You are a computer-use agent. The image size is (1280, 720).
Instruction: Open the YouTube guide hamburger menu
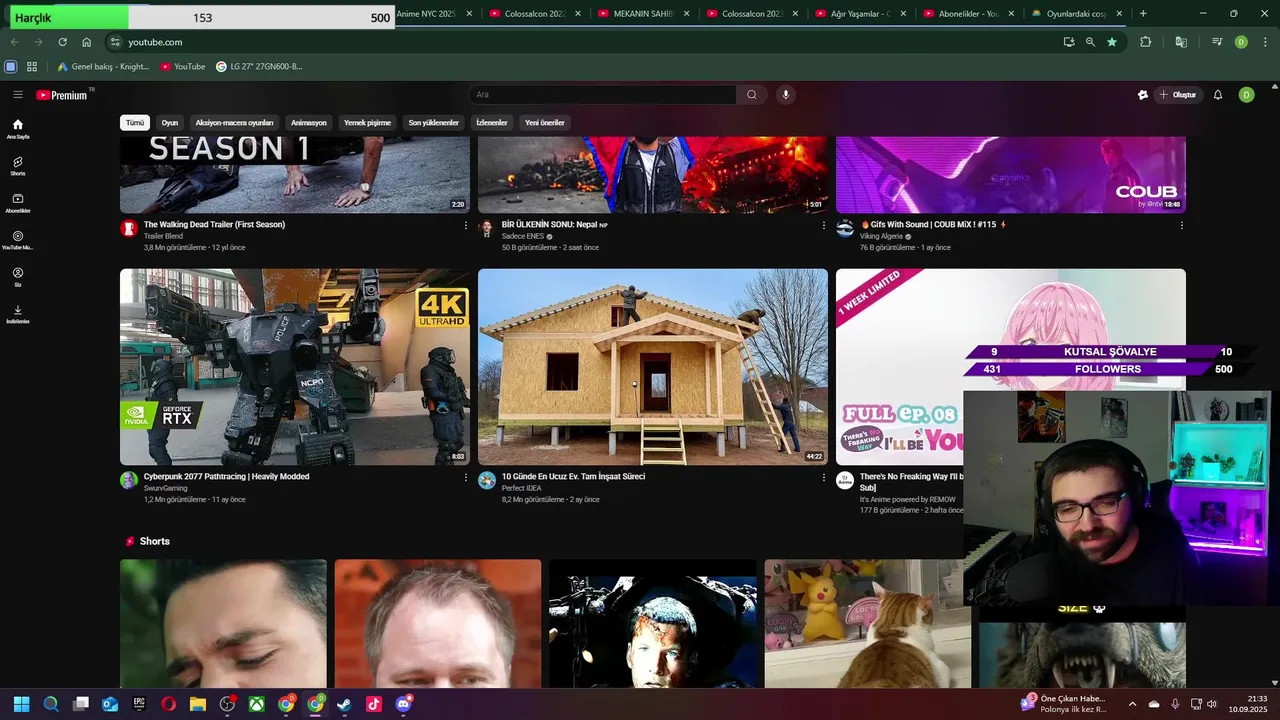pos(18,95)
